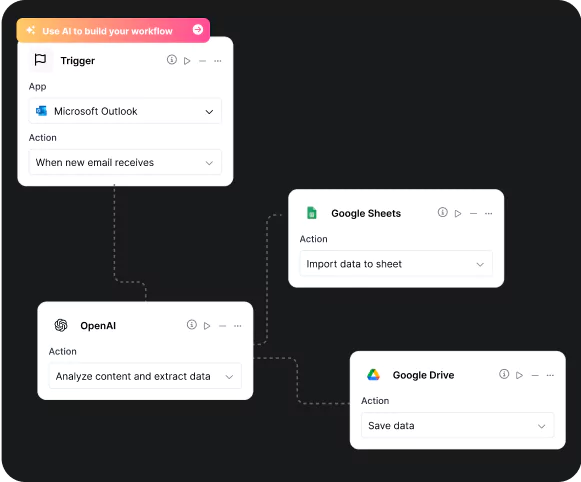
Task: Open more options on OpenAI card
Action: pos(238,326)
